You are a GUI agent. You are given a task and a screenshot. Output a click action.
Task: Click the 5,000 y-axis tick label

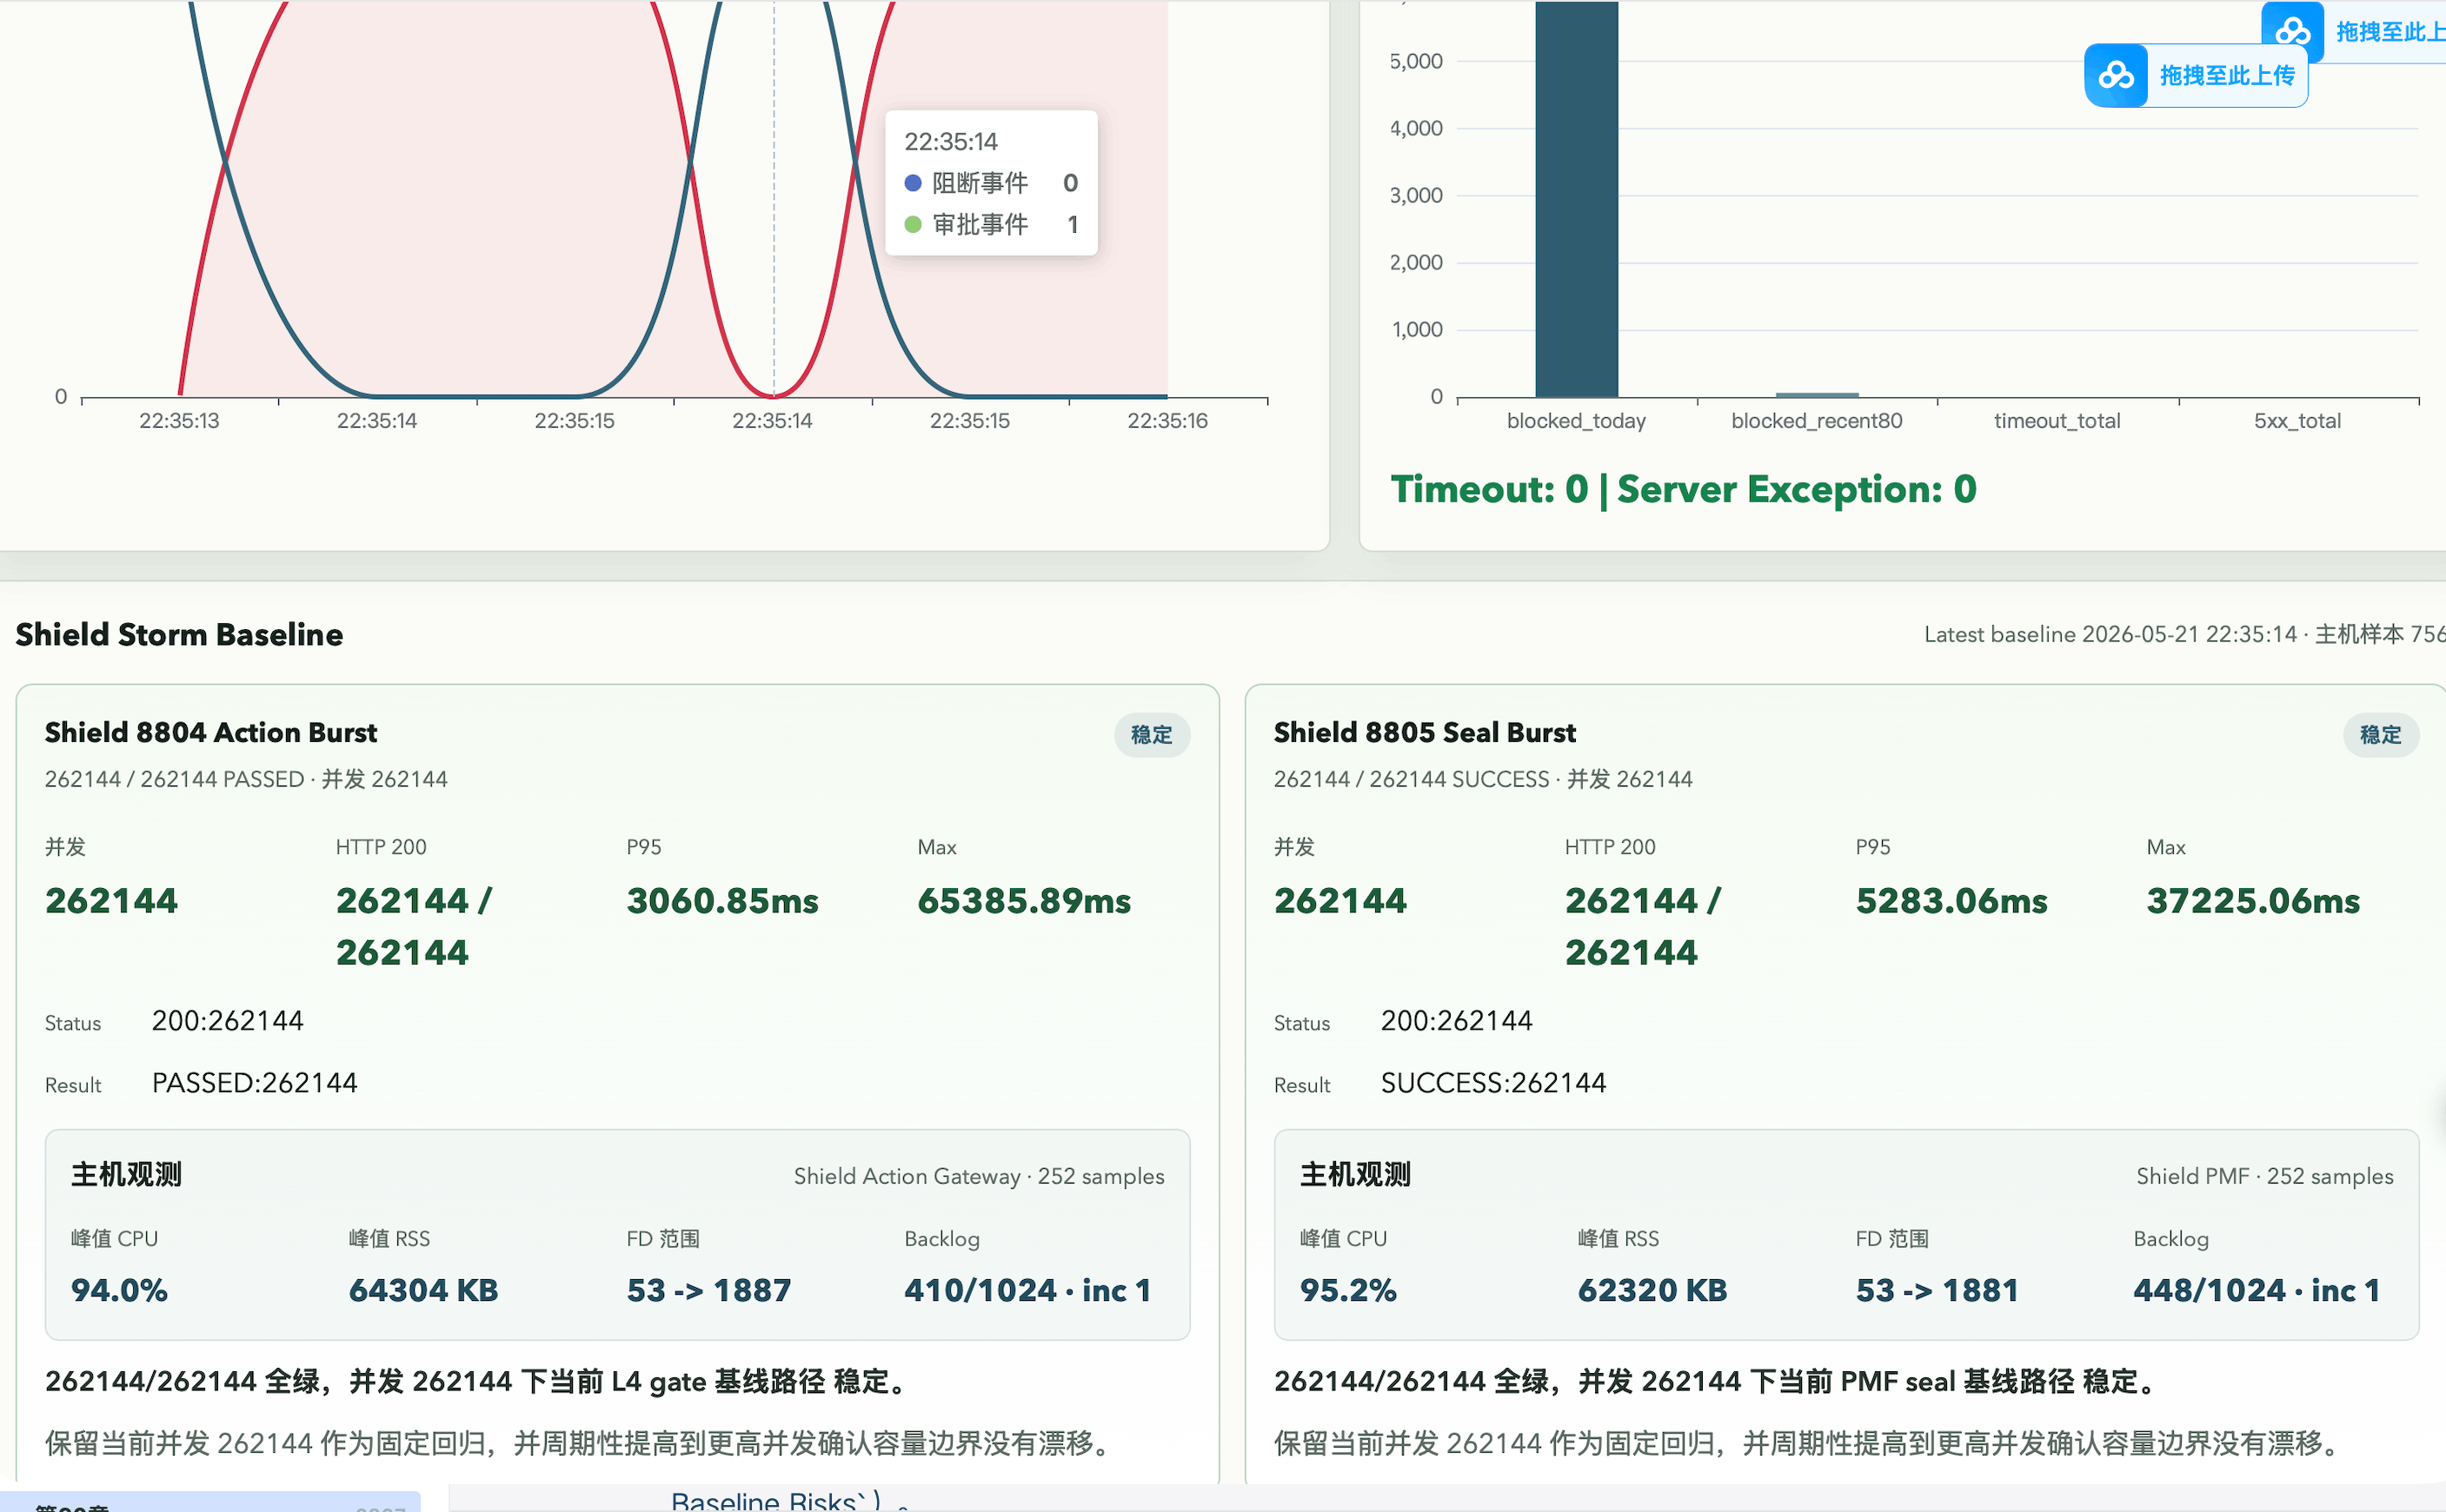pos(1415,62)
